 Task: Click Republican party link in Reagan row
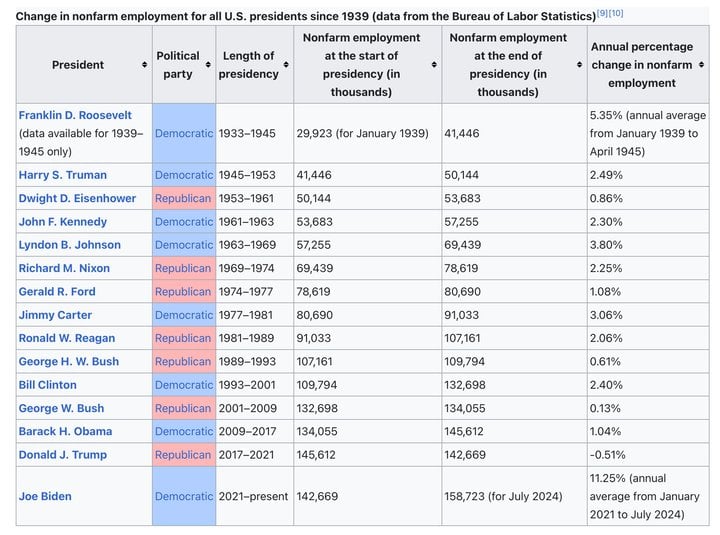click(x=183, y=338)
